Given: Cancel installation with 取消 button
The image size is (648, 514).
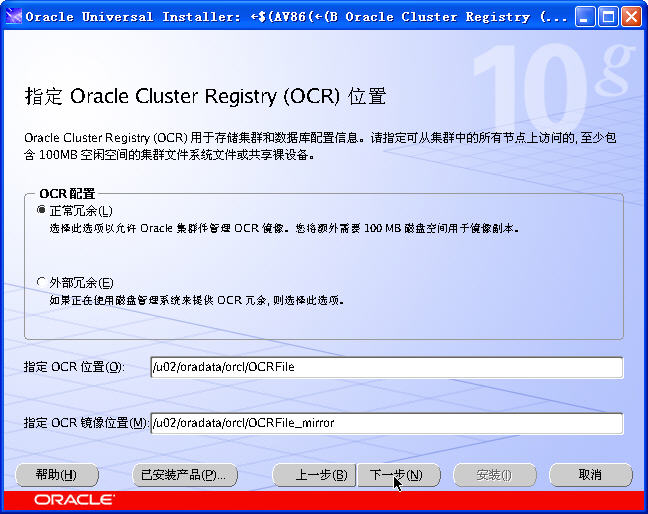Looking at the screenshot, I should coord(591,475).
